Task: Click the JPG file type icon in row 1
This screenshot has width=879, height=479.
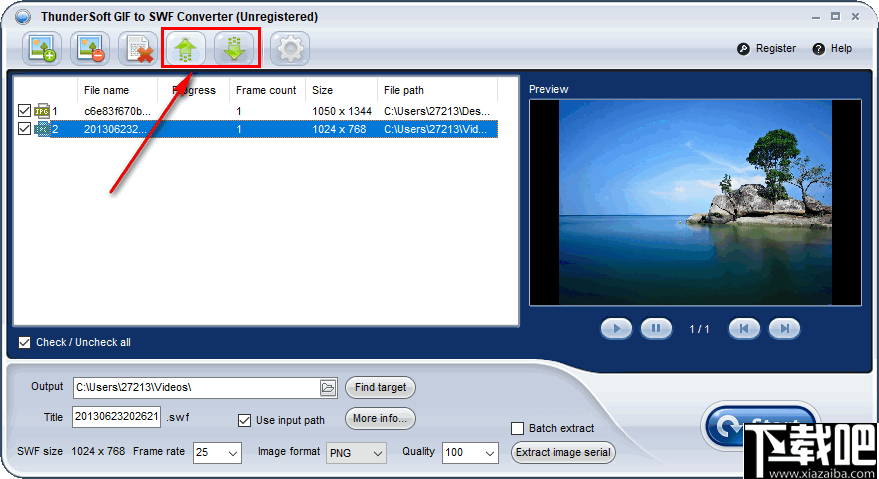Action: 42,111
